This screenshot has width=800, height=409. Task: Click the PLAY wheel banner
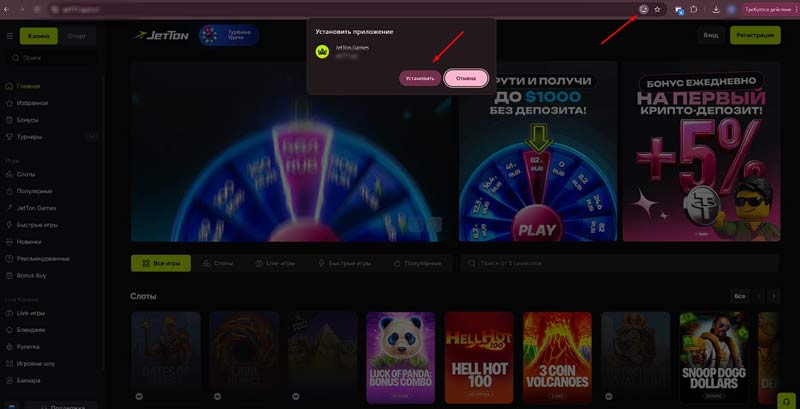(538, 151)
